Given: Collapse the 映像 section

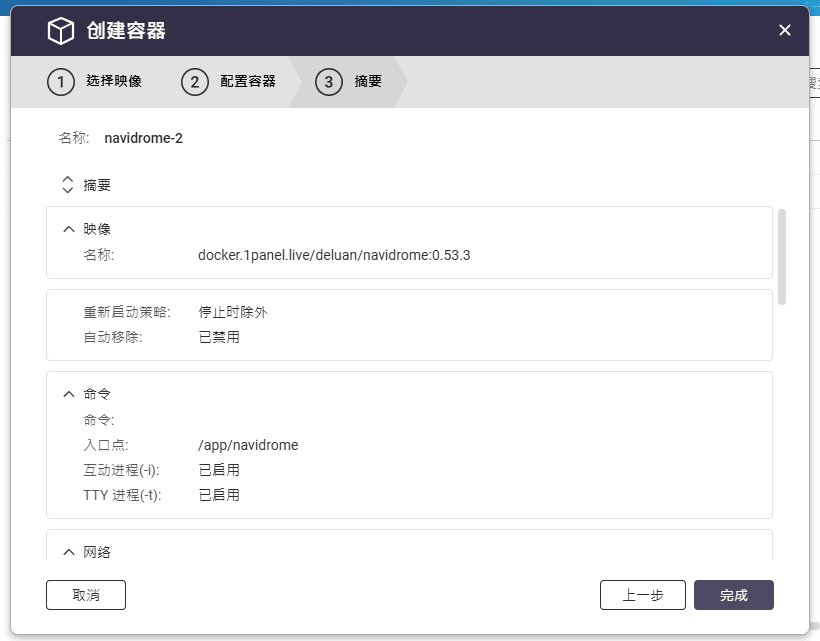Looking at the screenshot, I should click(x=69, y=229).
